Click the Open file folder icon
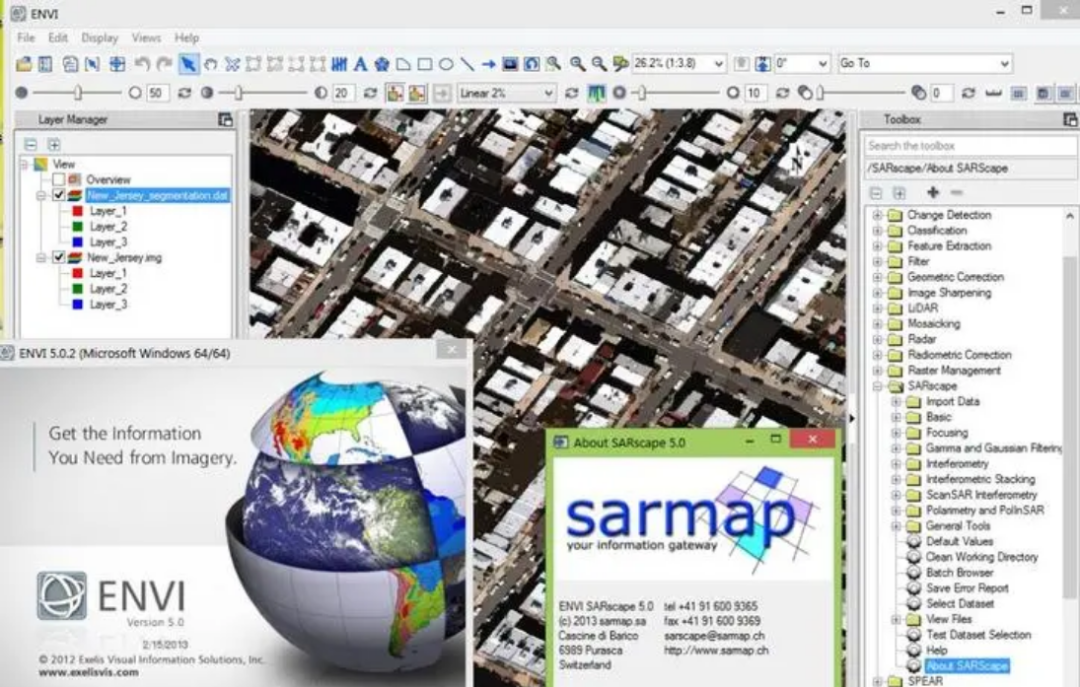 [x=24, y=64]
